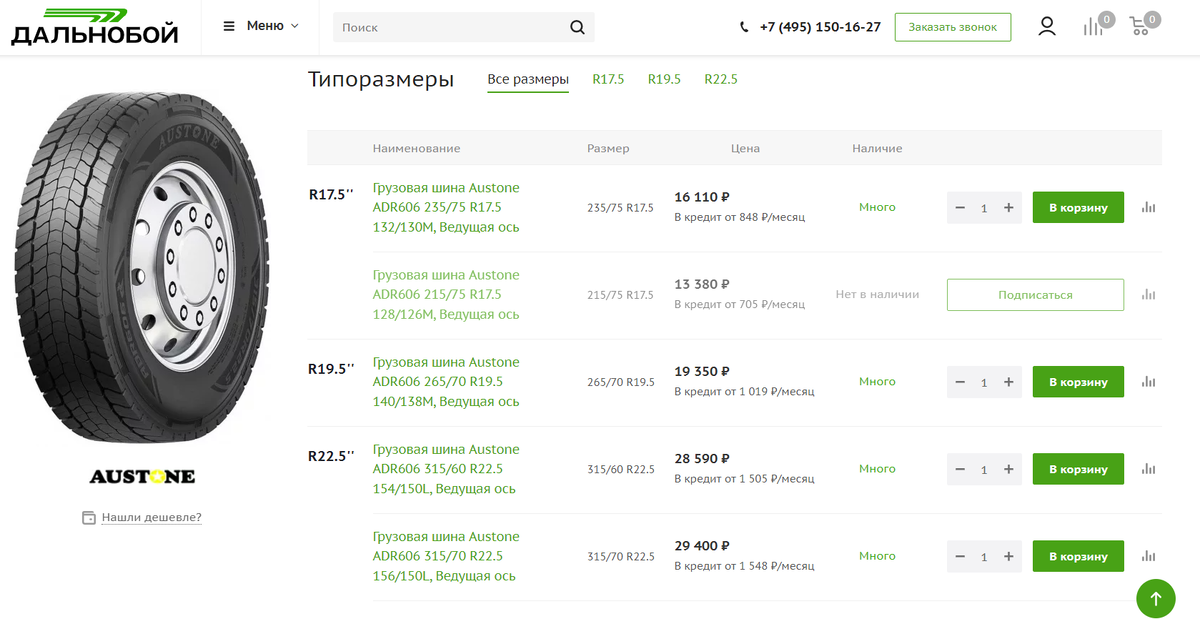Add 235/75 R17.5 tire to comparison
Image resolution: width=1200 pixels, height=619 pixels.
[1148, 208]
